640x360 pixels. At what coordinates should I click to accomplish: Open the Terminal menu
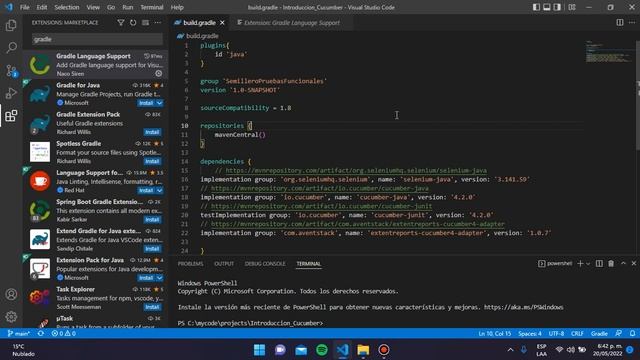[152, 7]
